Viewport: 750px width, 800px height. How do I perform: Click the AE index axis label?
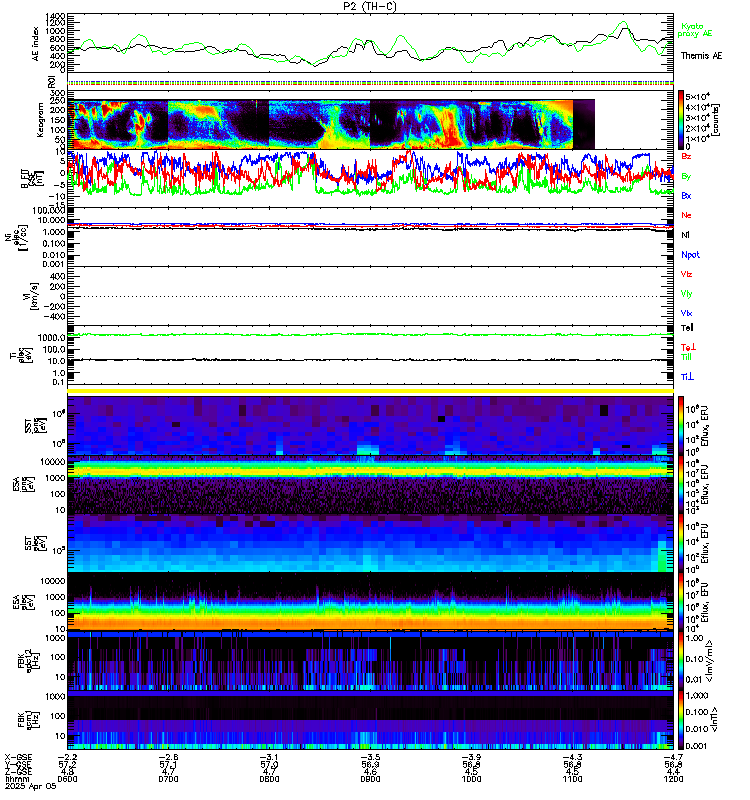coord(35,43)
